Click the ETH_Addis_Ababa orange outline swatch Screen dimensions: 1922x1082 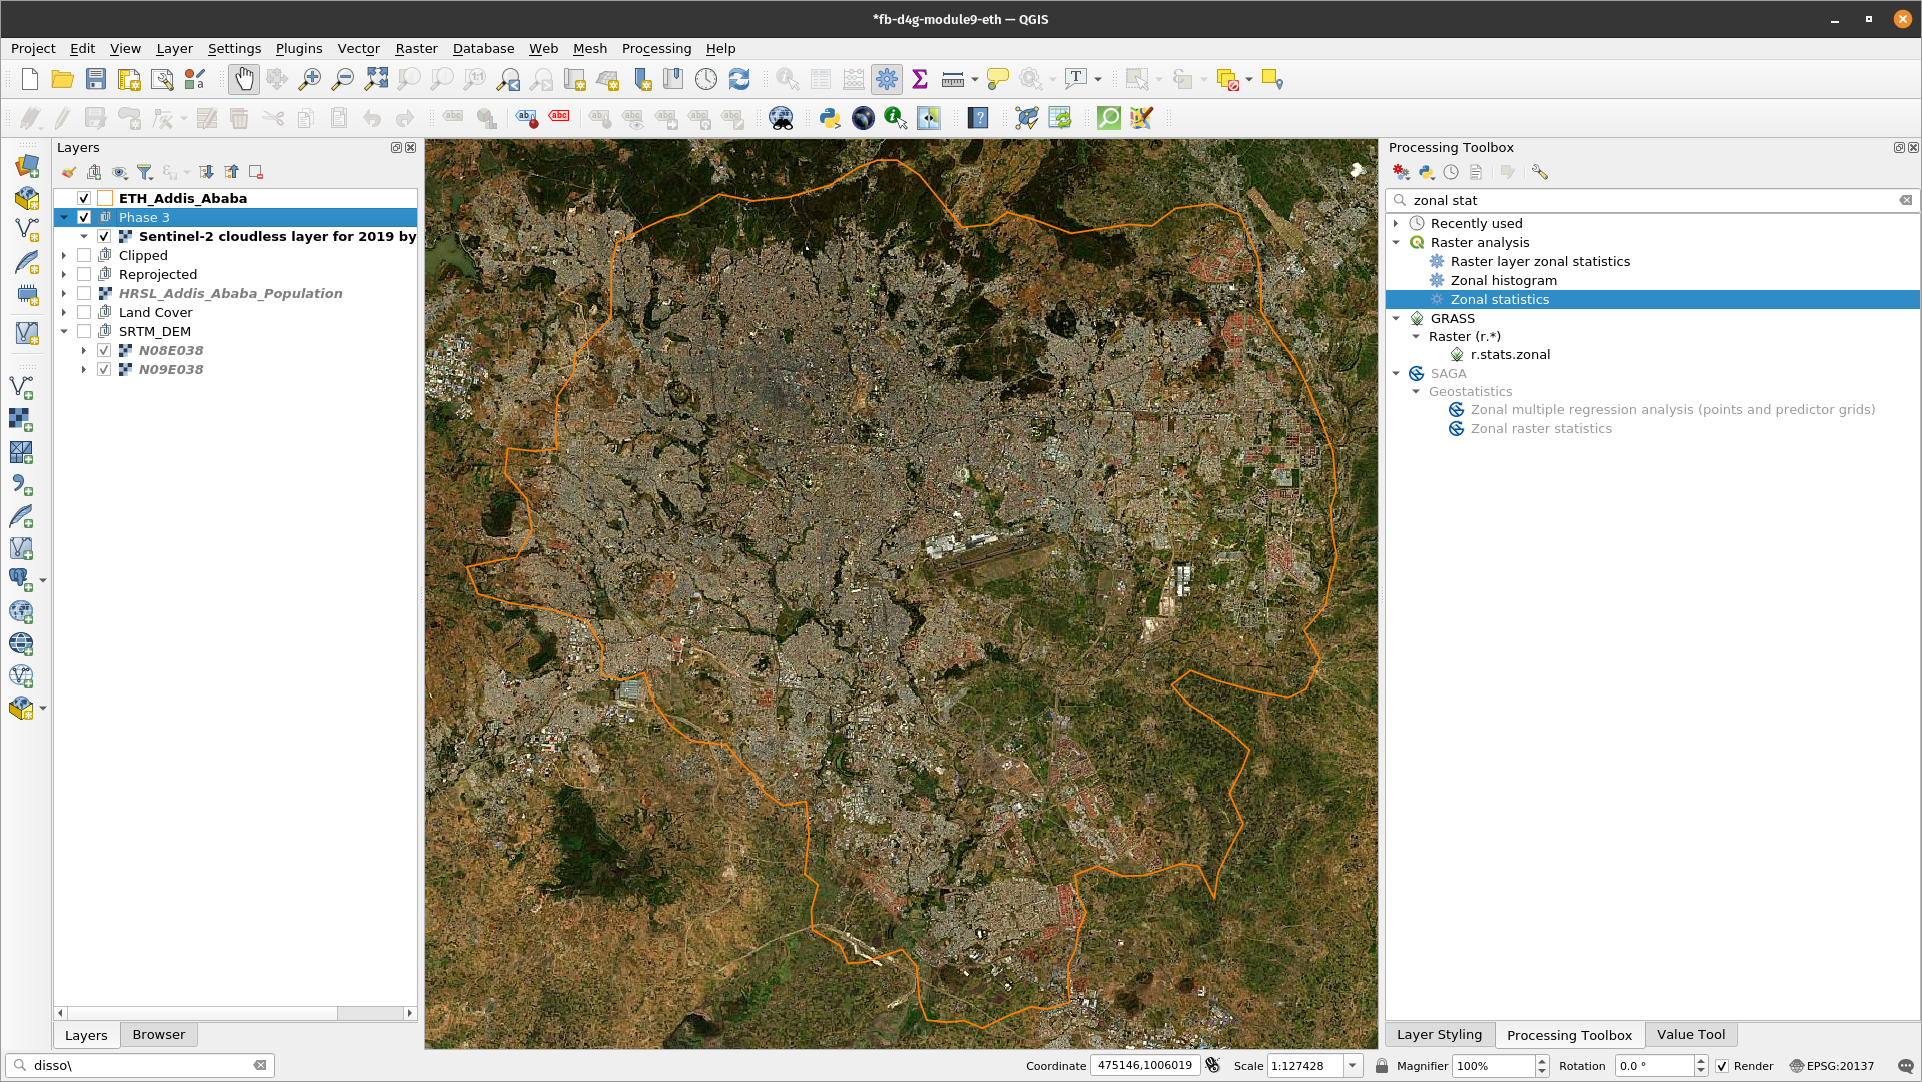104,198
